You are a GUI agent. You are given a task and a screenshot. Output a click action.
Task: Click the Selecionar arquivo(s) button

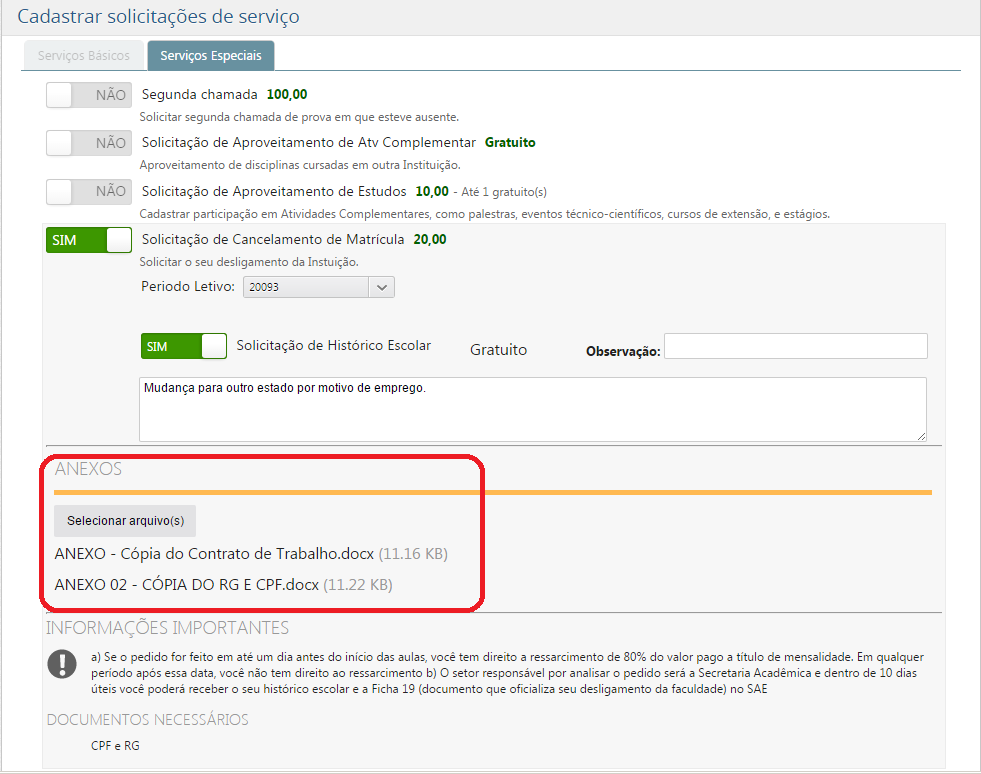[x=124, y=520]
